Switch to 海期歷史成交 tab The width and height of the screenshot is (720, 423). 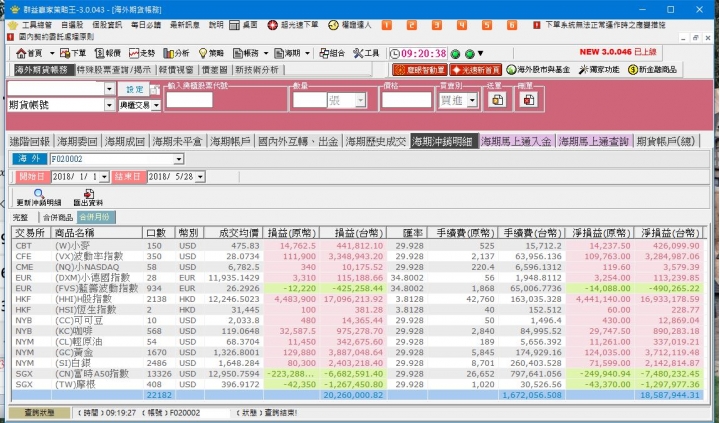tap(376, 141)
